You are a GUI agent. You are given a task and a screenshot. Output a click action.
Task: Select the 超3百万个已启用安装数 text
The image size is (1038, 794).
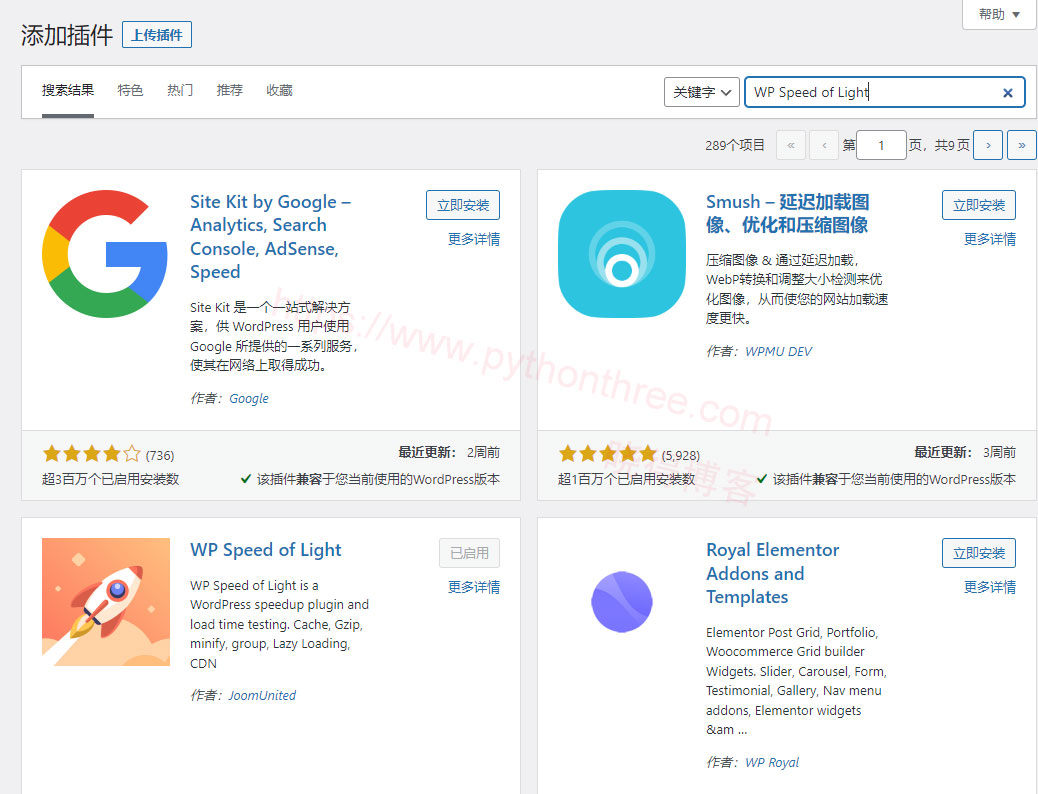(x=111, y=479)
